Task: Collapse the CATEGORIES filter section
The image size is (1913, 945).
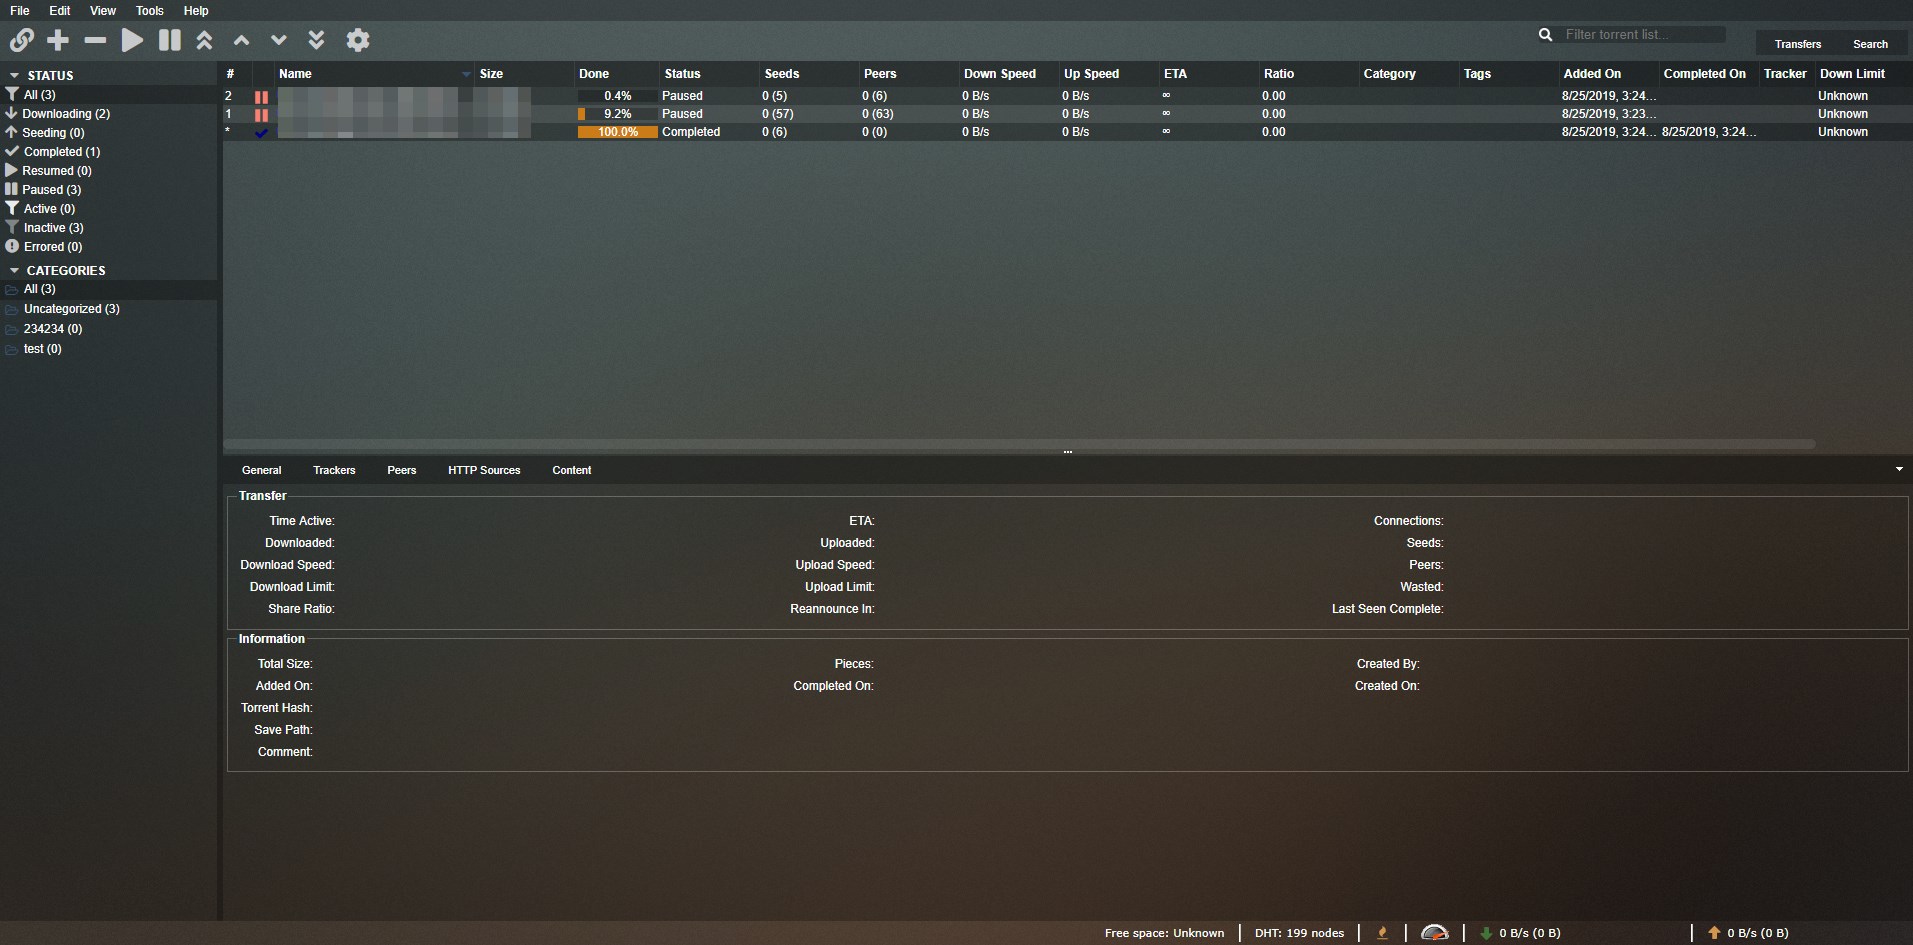Action: click(x=15, y=270)
